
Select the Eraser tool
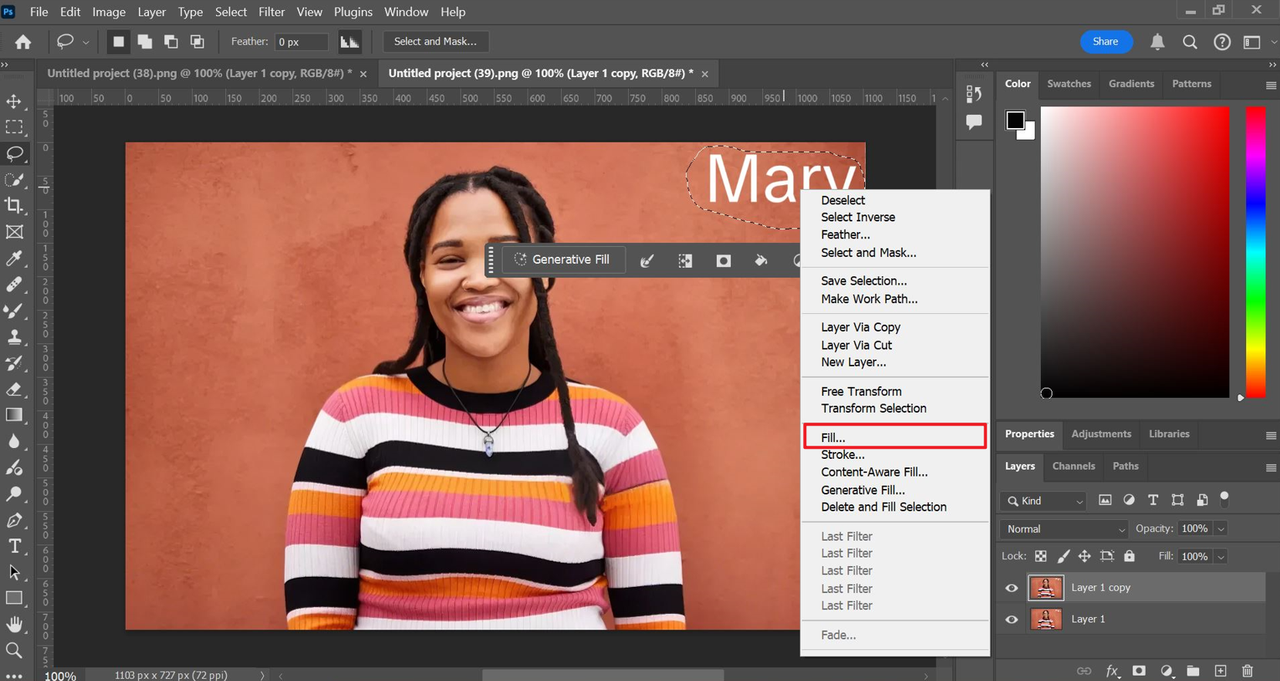[14, 389]
